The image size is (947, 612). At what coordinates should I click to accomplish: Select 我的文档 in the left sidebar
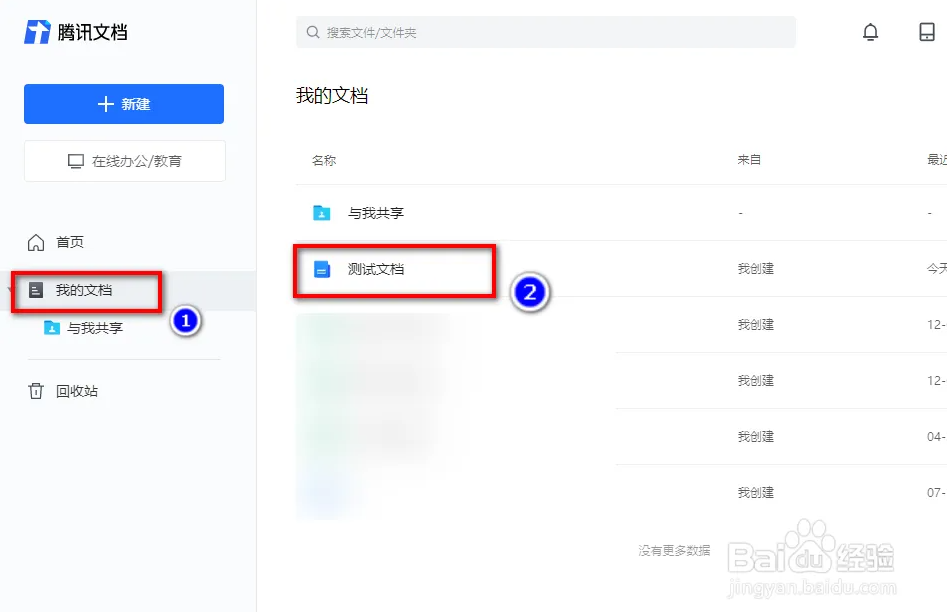[83, 290]
